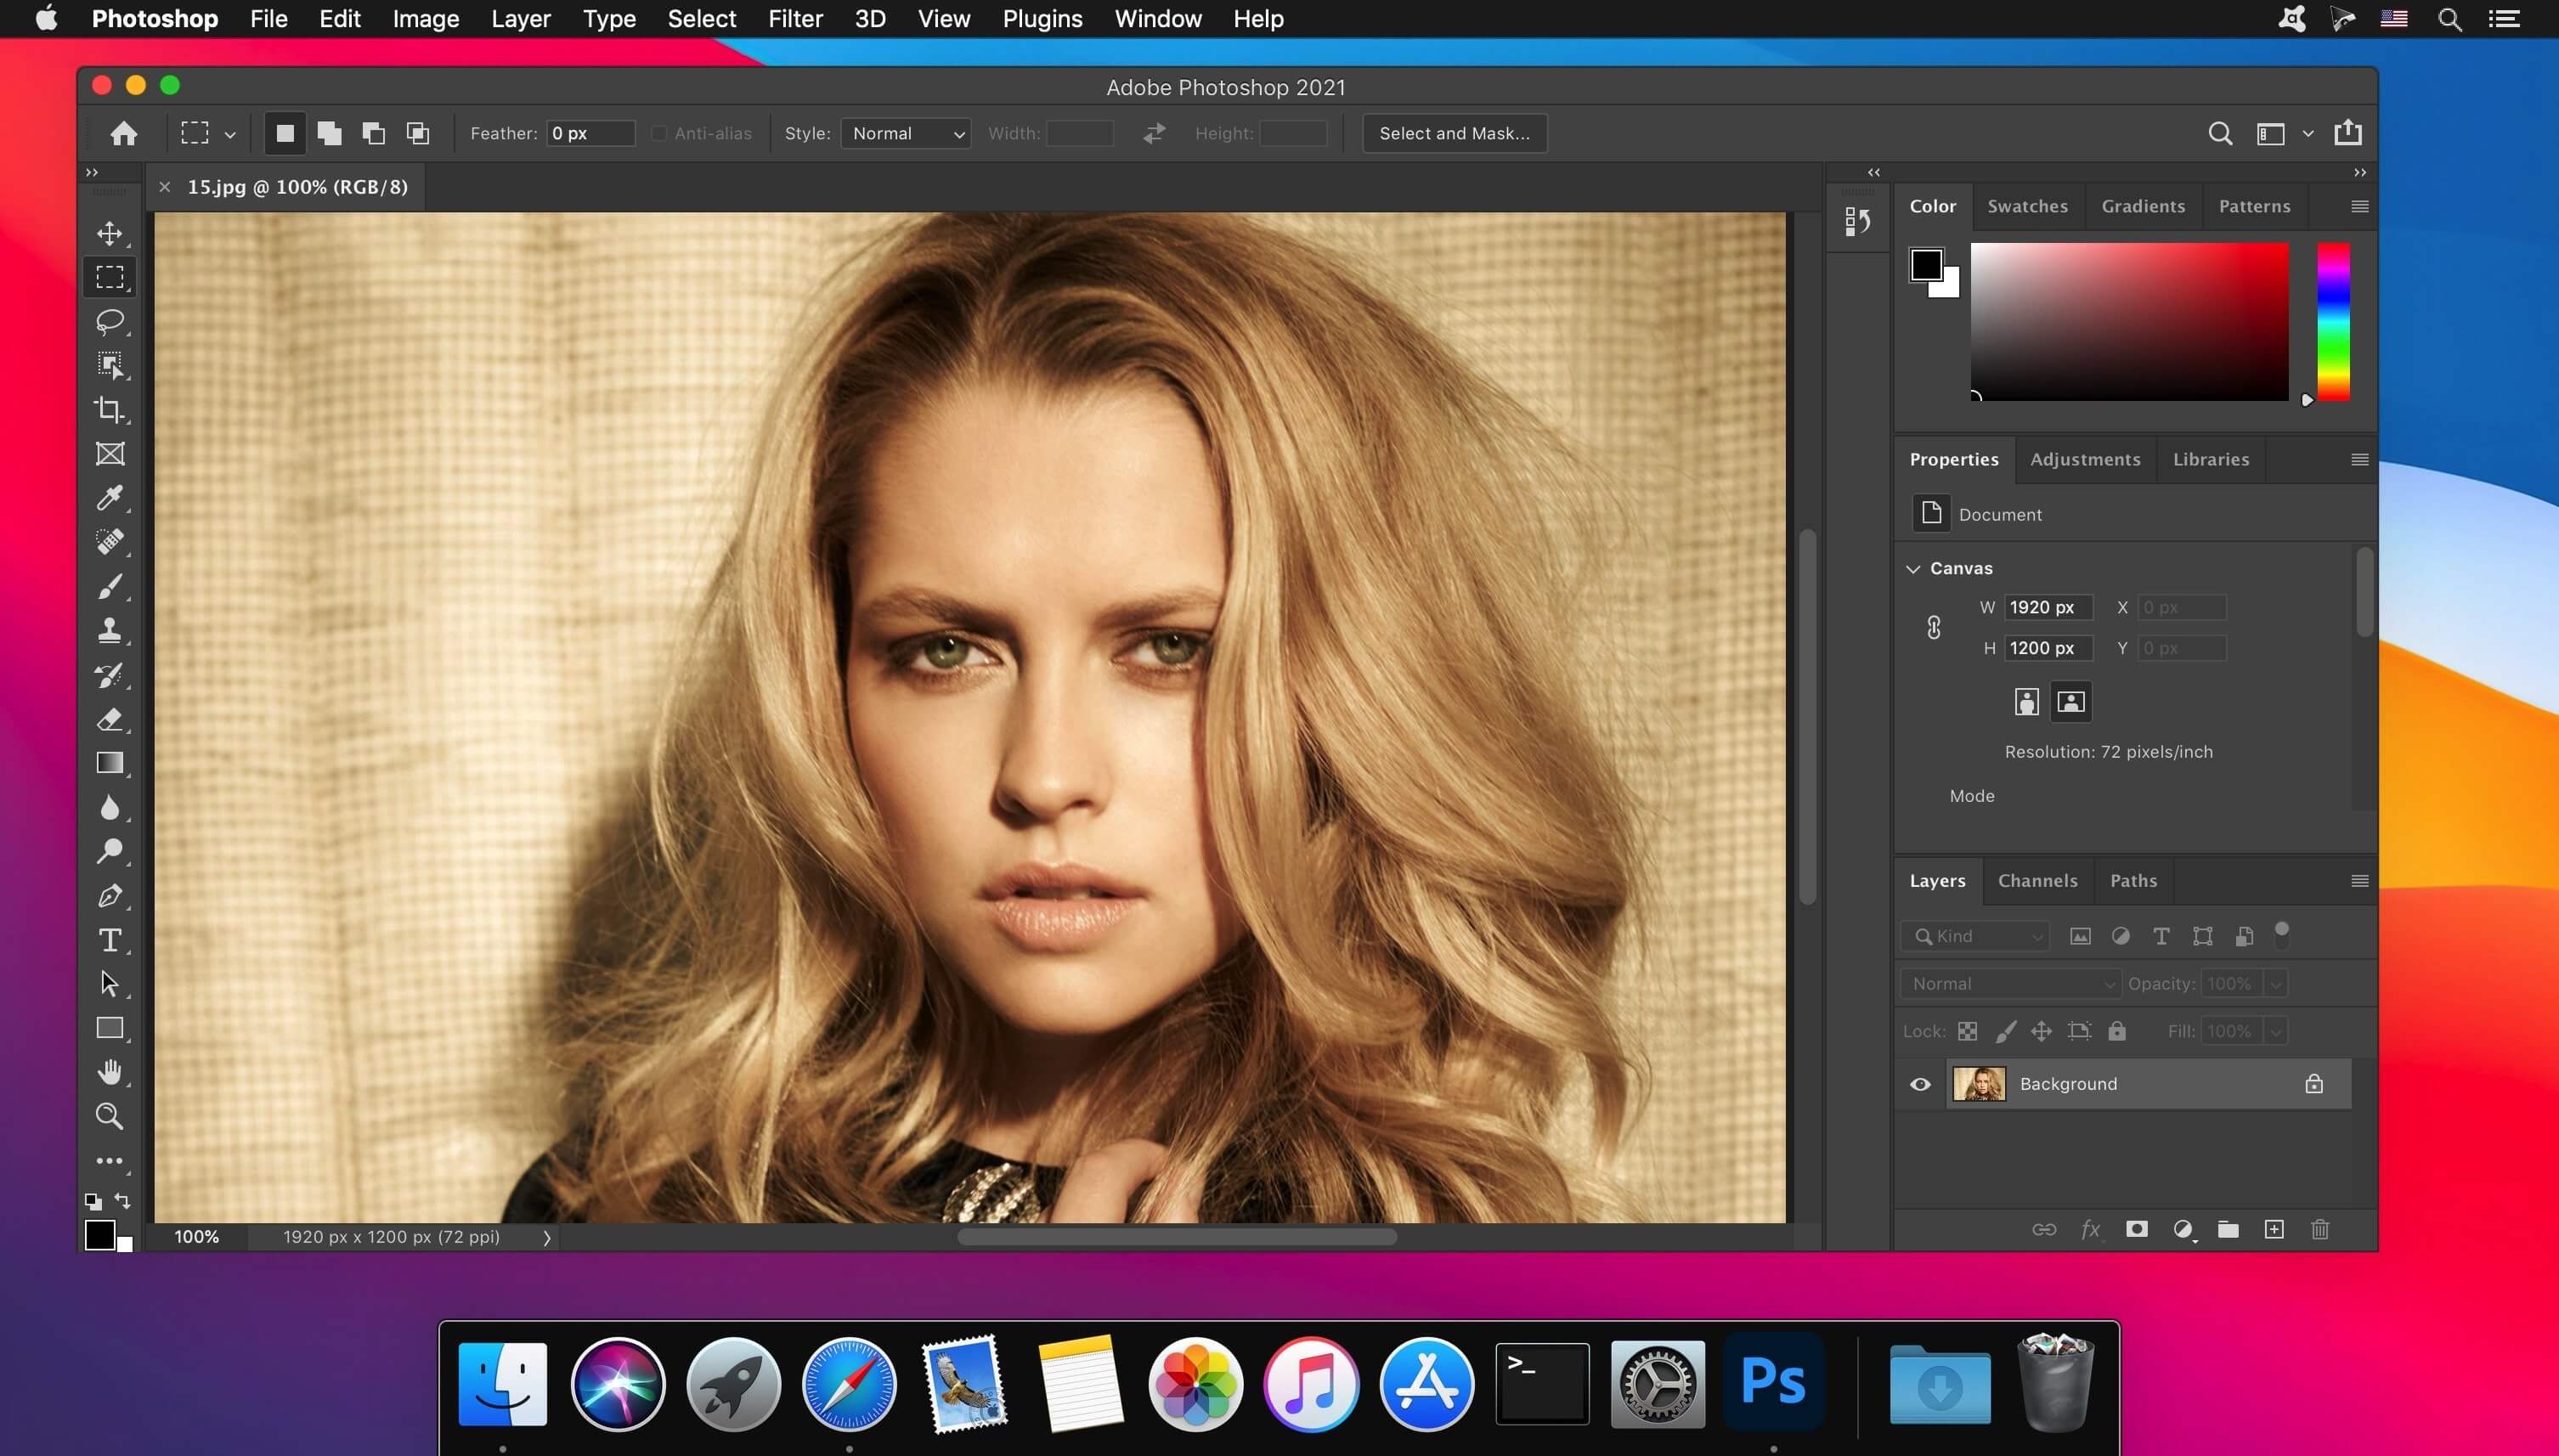Toggle lock on Background layer

click(2319, 1084)
